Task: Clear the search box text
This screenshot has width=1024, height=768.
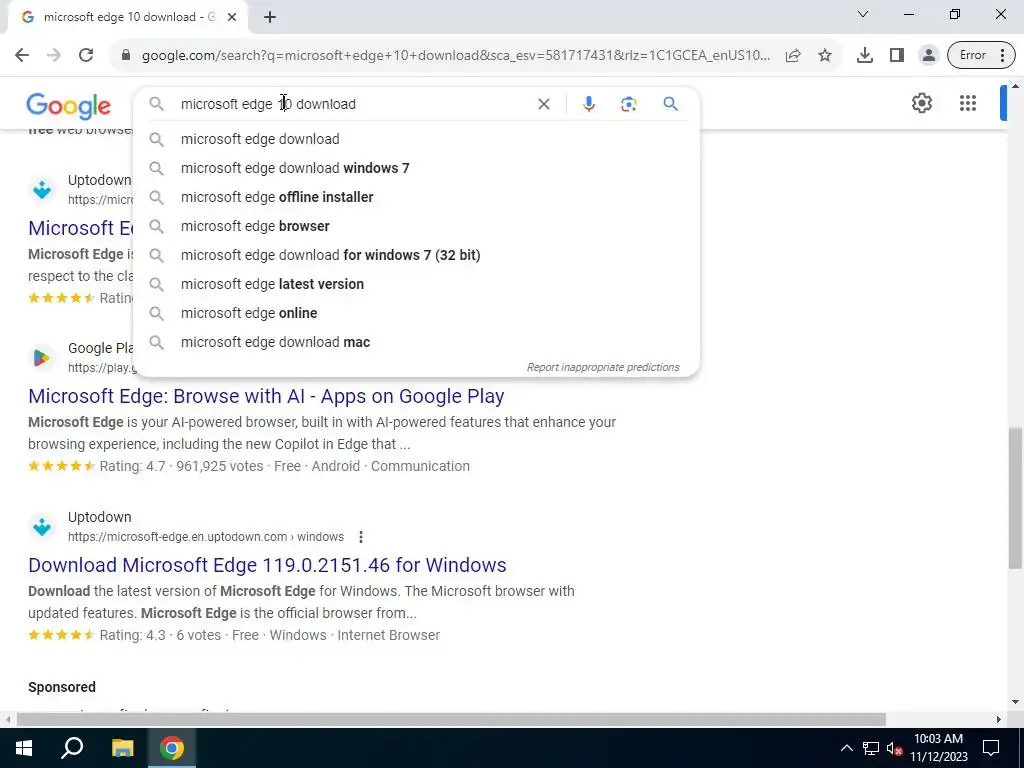Action: (543, 104)
